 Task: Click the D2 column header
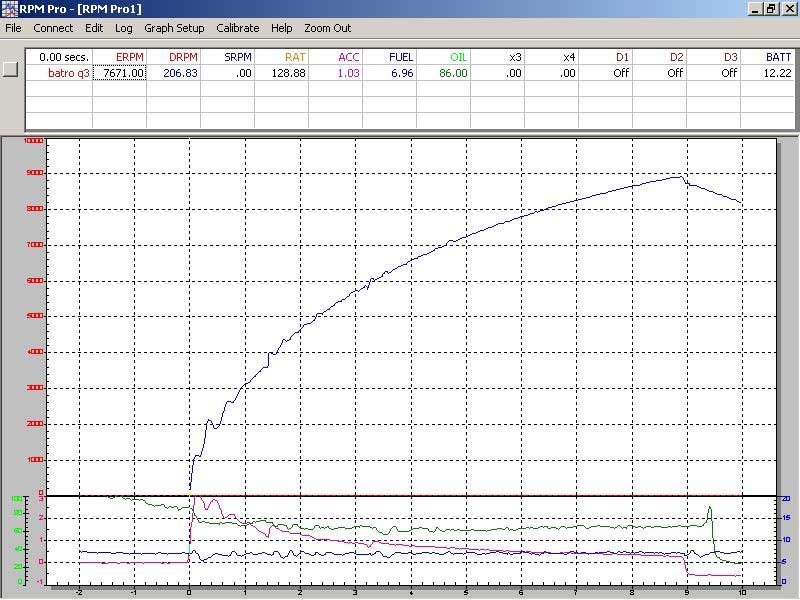(660, 57)
